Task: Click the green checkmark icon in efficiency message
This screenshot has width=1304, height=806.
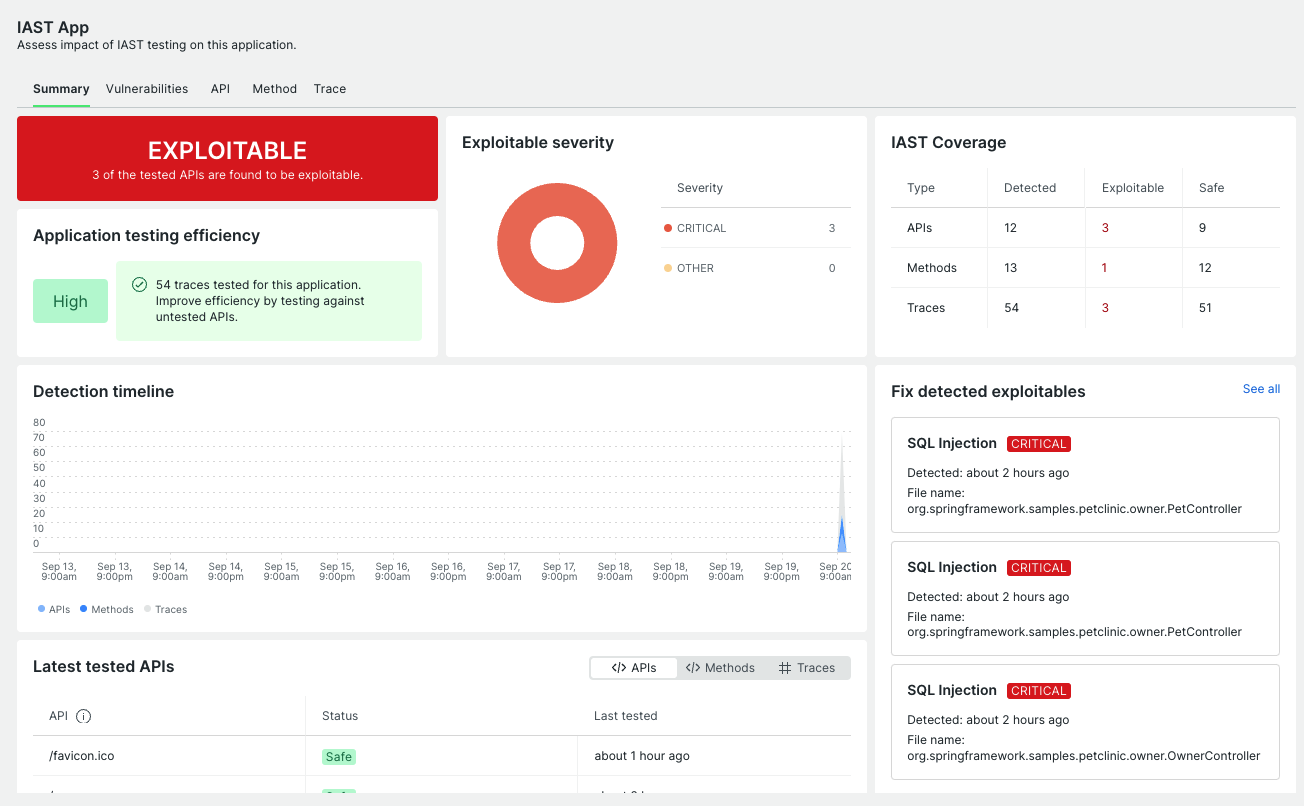Action: pos(140,285)
